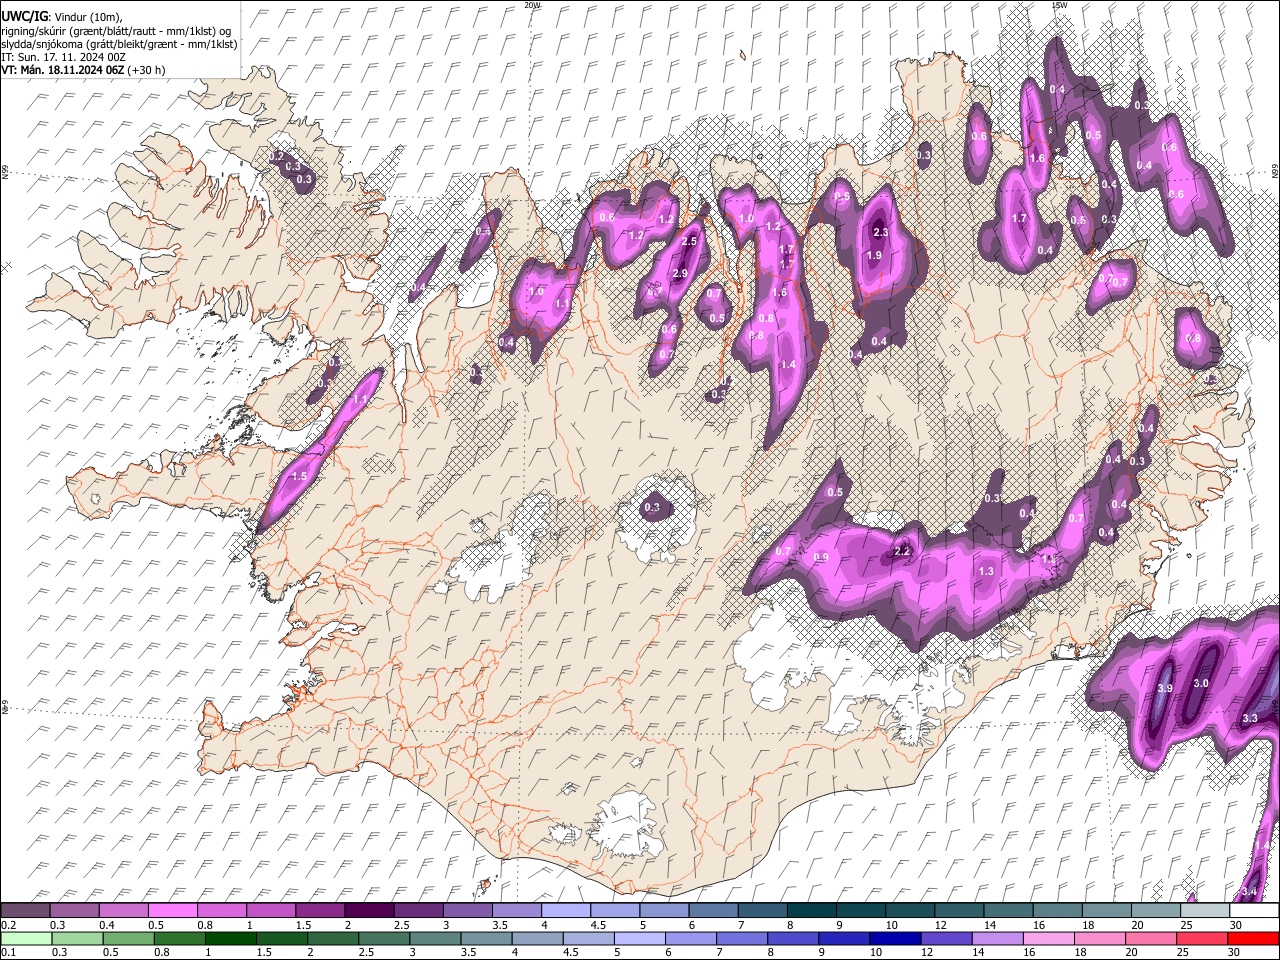
Task: Click the 3.4 value near the map corner
Action: (1249, 891)
